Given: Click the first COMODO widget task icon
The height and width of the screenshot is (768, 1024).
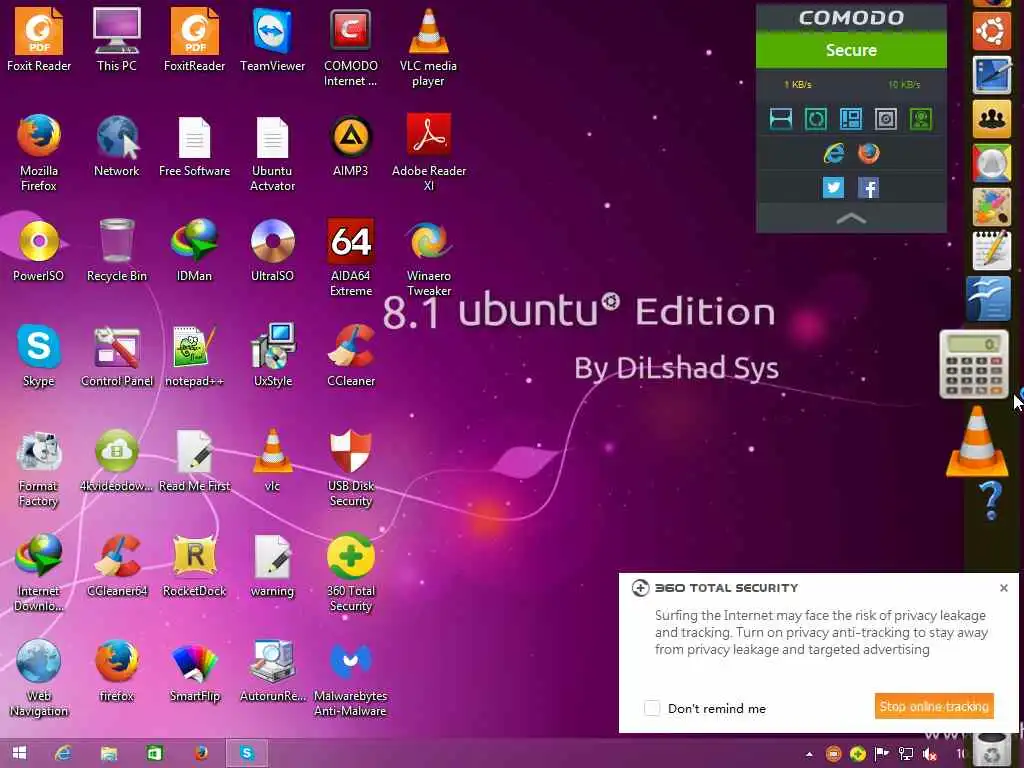Looking at the screenshot, I should (x=780, y=119).
